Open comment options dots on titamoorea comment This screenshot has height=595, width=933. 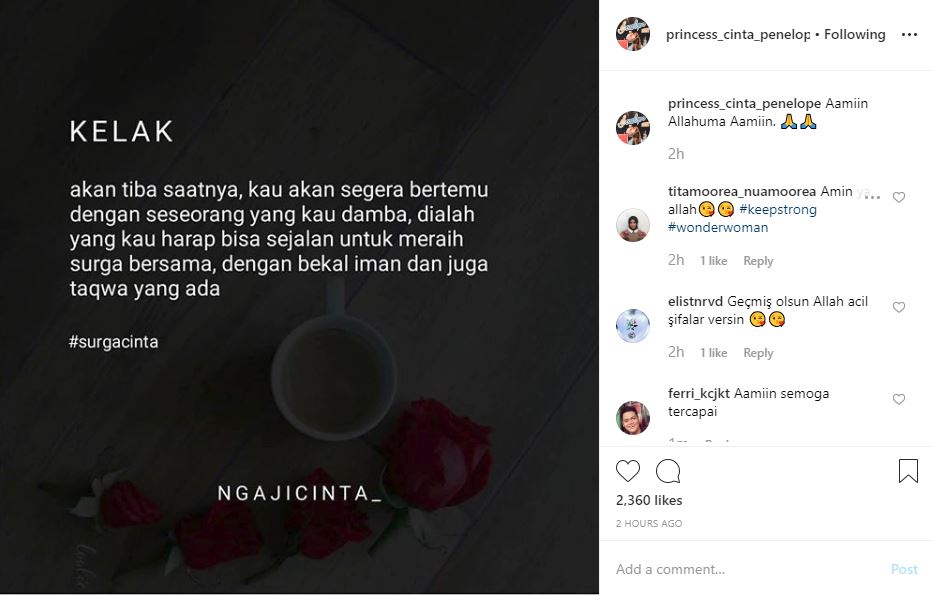point(872,196)
